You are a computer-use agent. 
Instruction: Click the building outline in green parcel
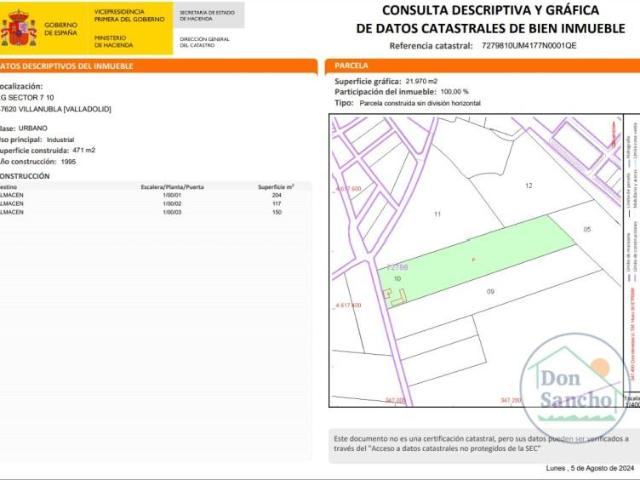[395, 297]
